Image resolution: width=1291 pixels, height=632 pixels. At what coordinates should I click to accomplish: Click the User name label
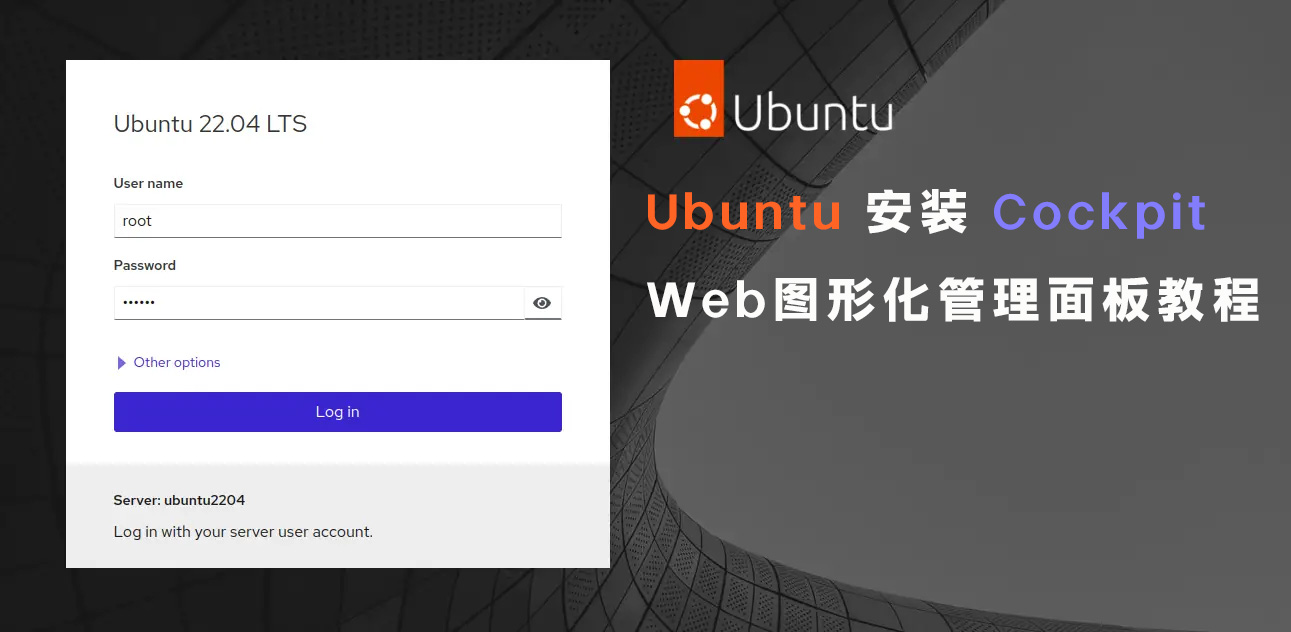[x=148, y=183]
